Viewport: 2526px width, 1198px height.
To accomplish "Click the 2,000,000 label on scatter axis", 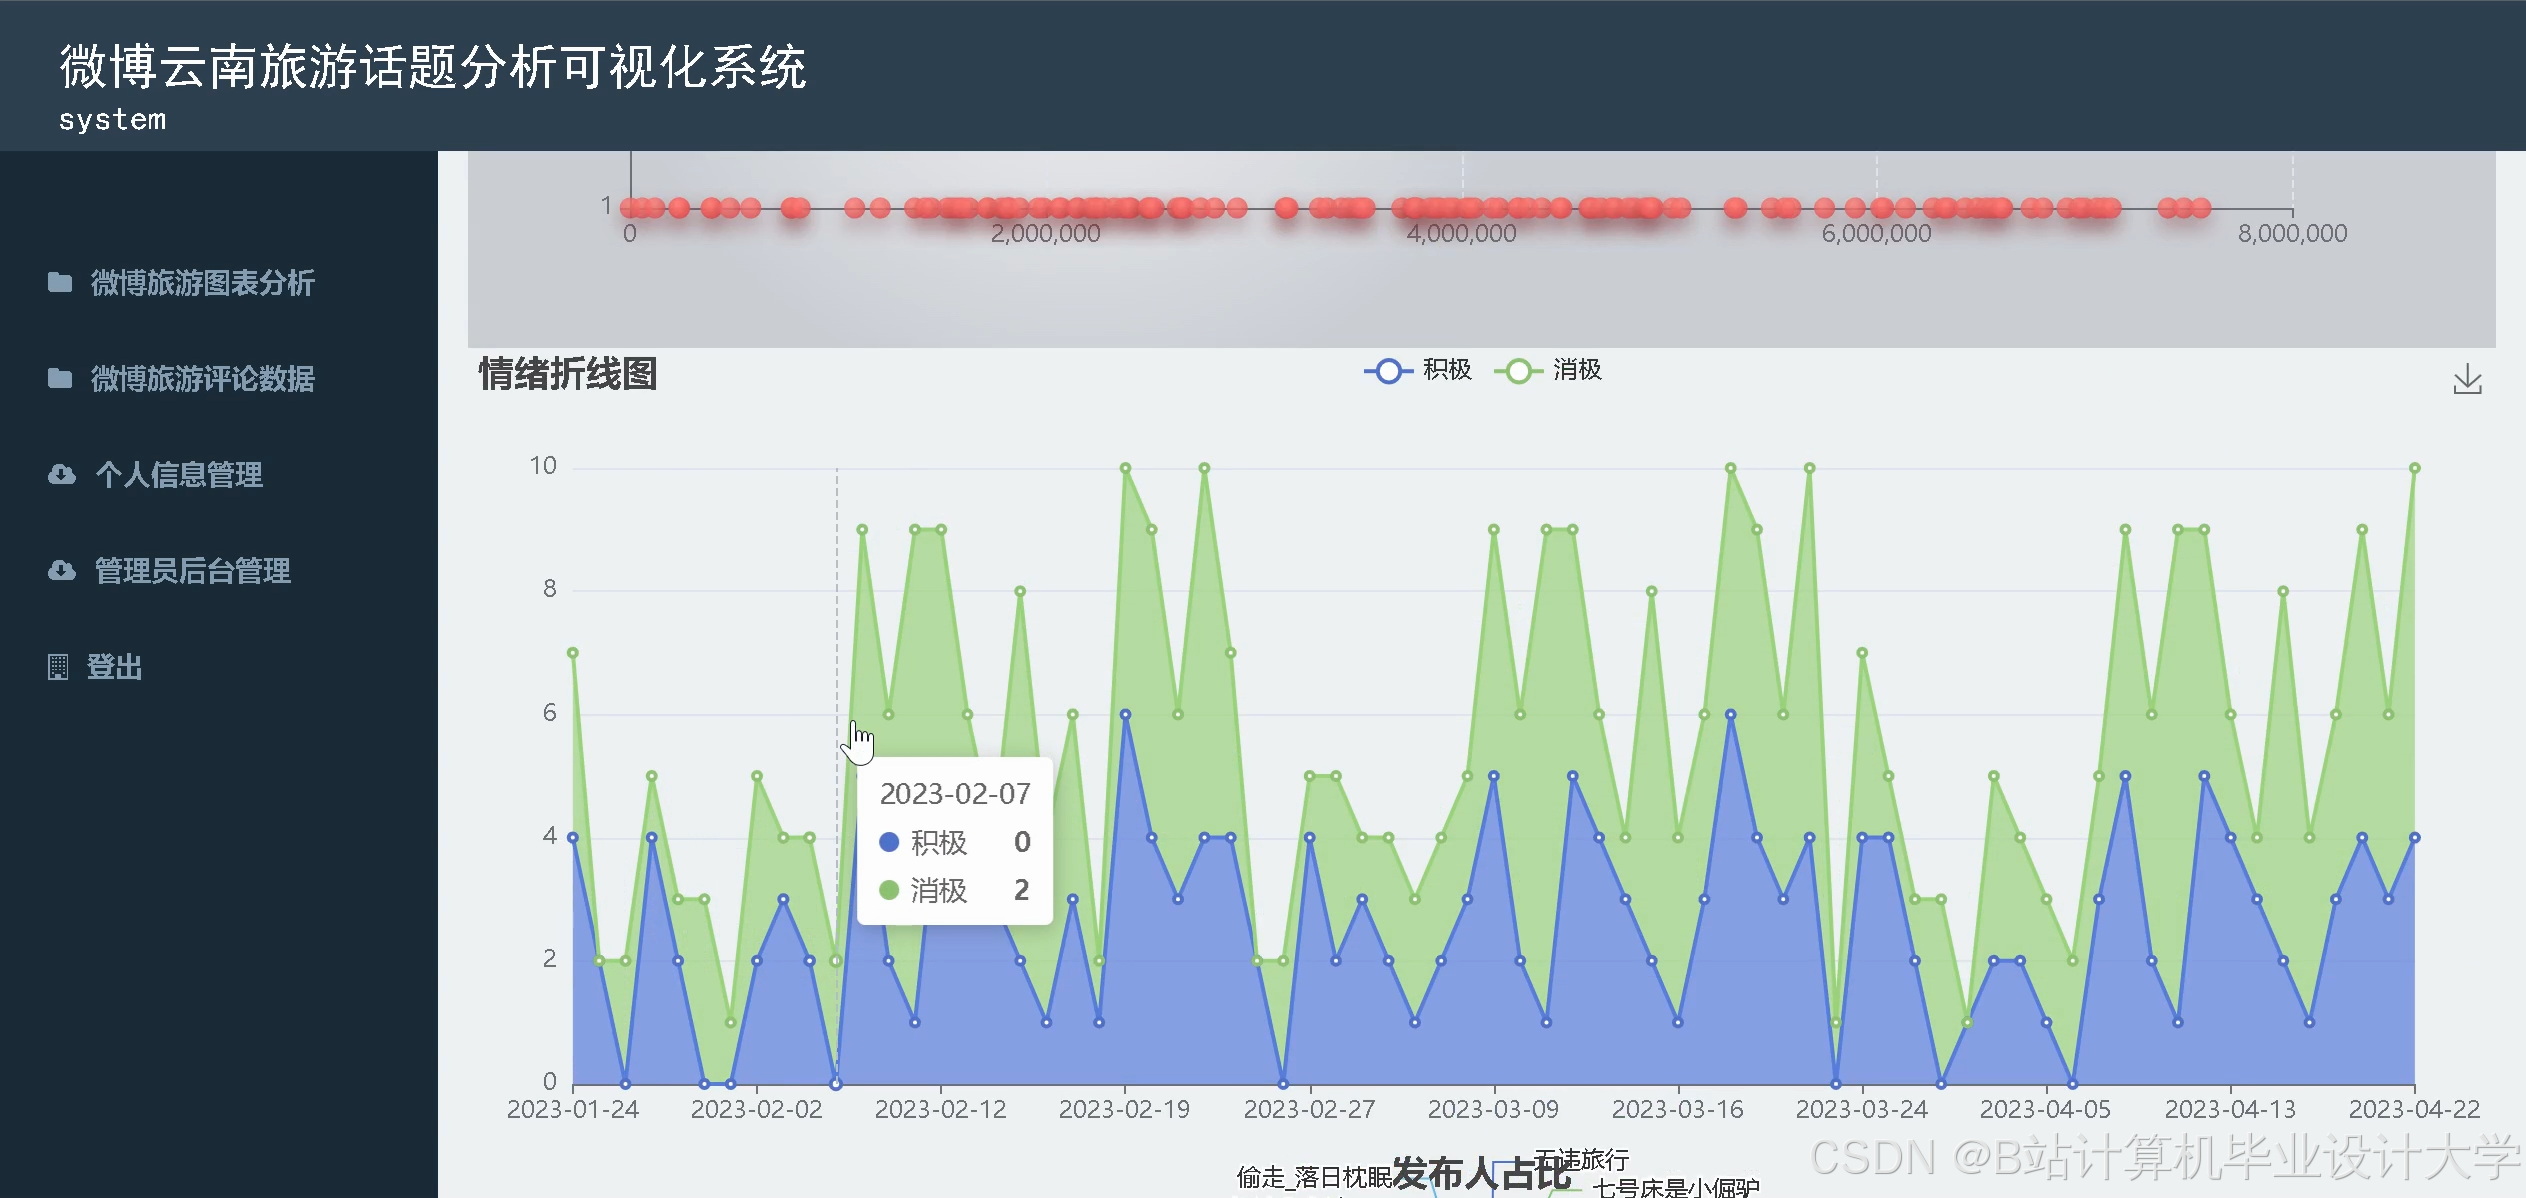I will coord(1045,234).
